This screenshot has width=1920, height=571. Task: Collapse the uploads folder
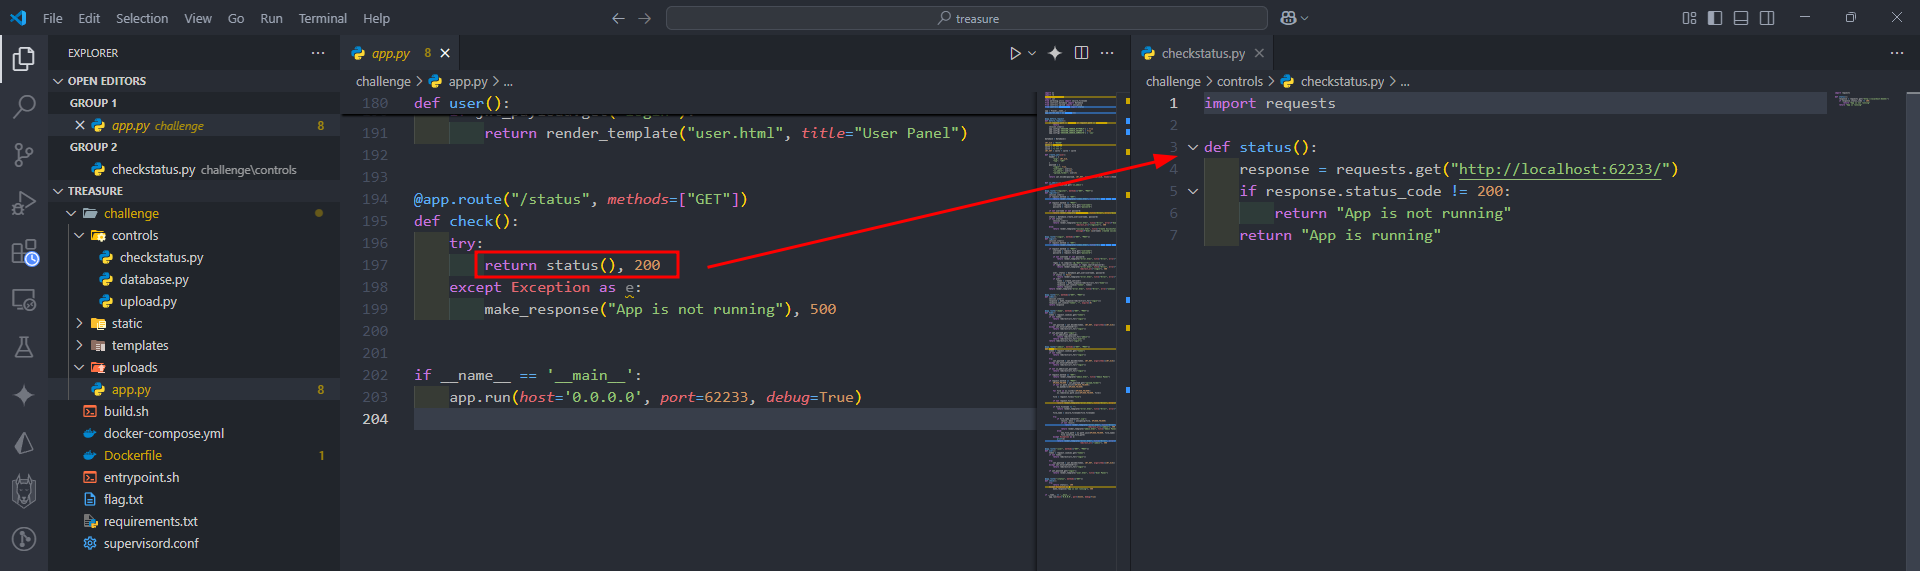coord(79,367)
